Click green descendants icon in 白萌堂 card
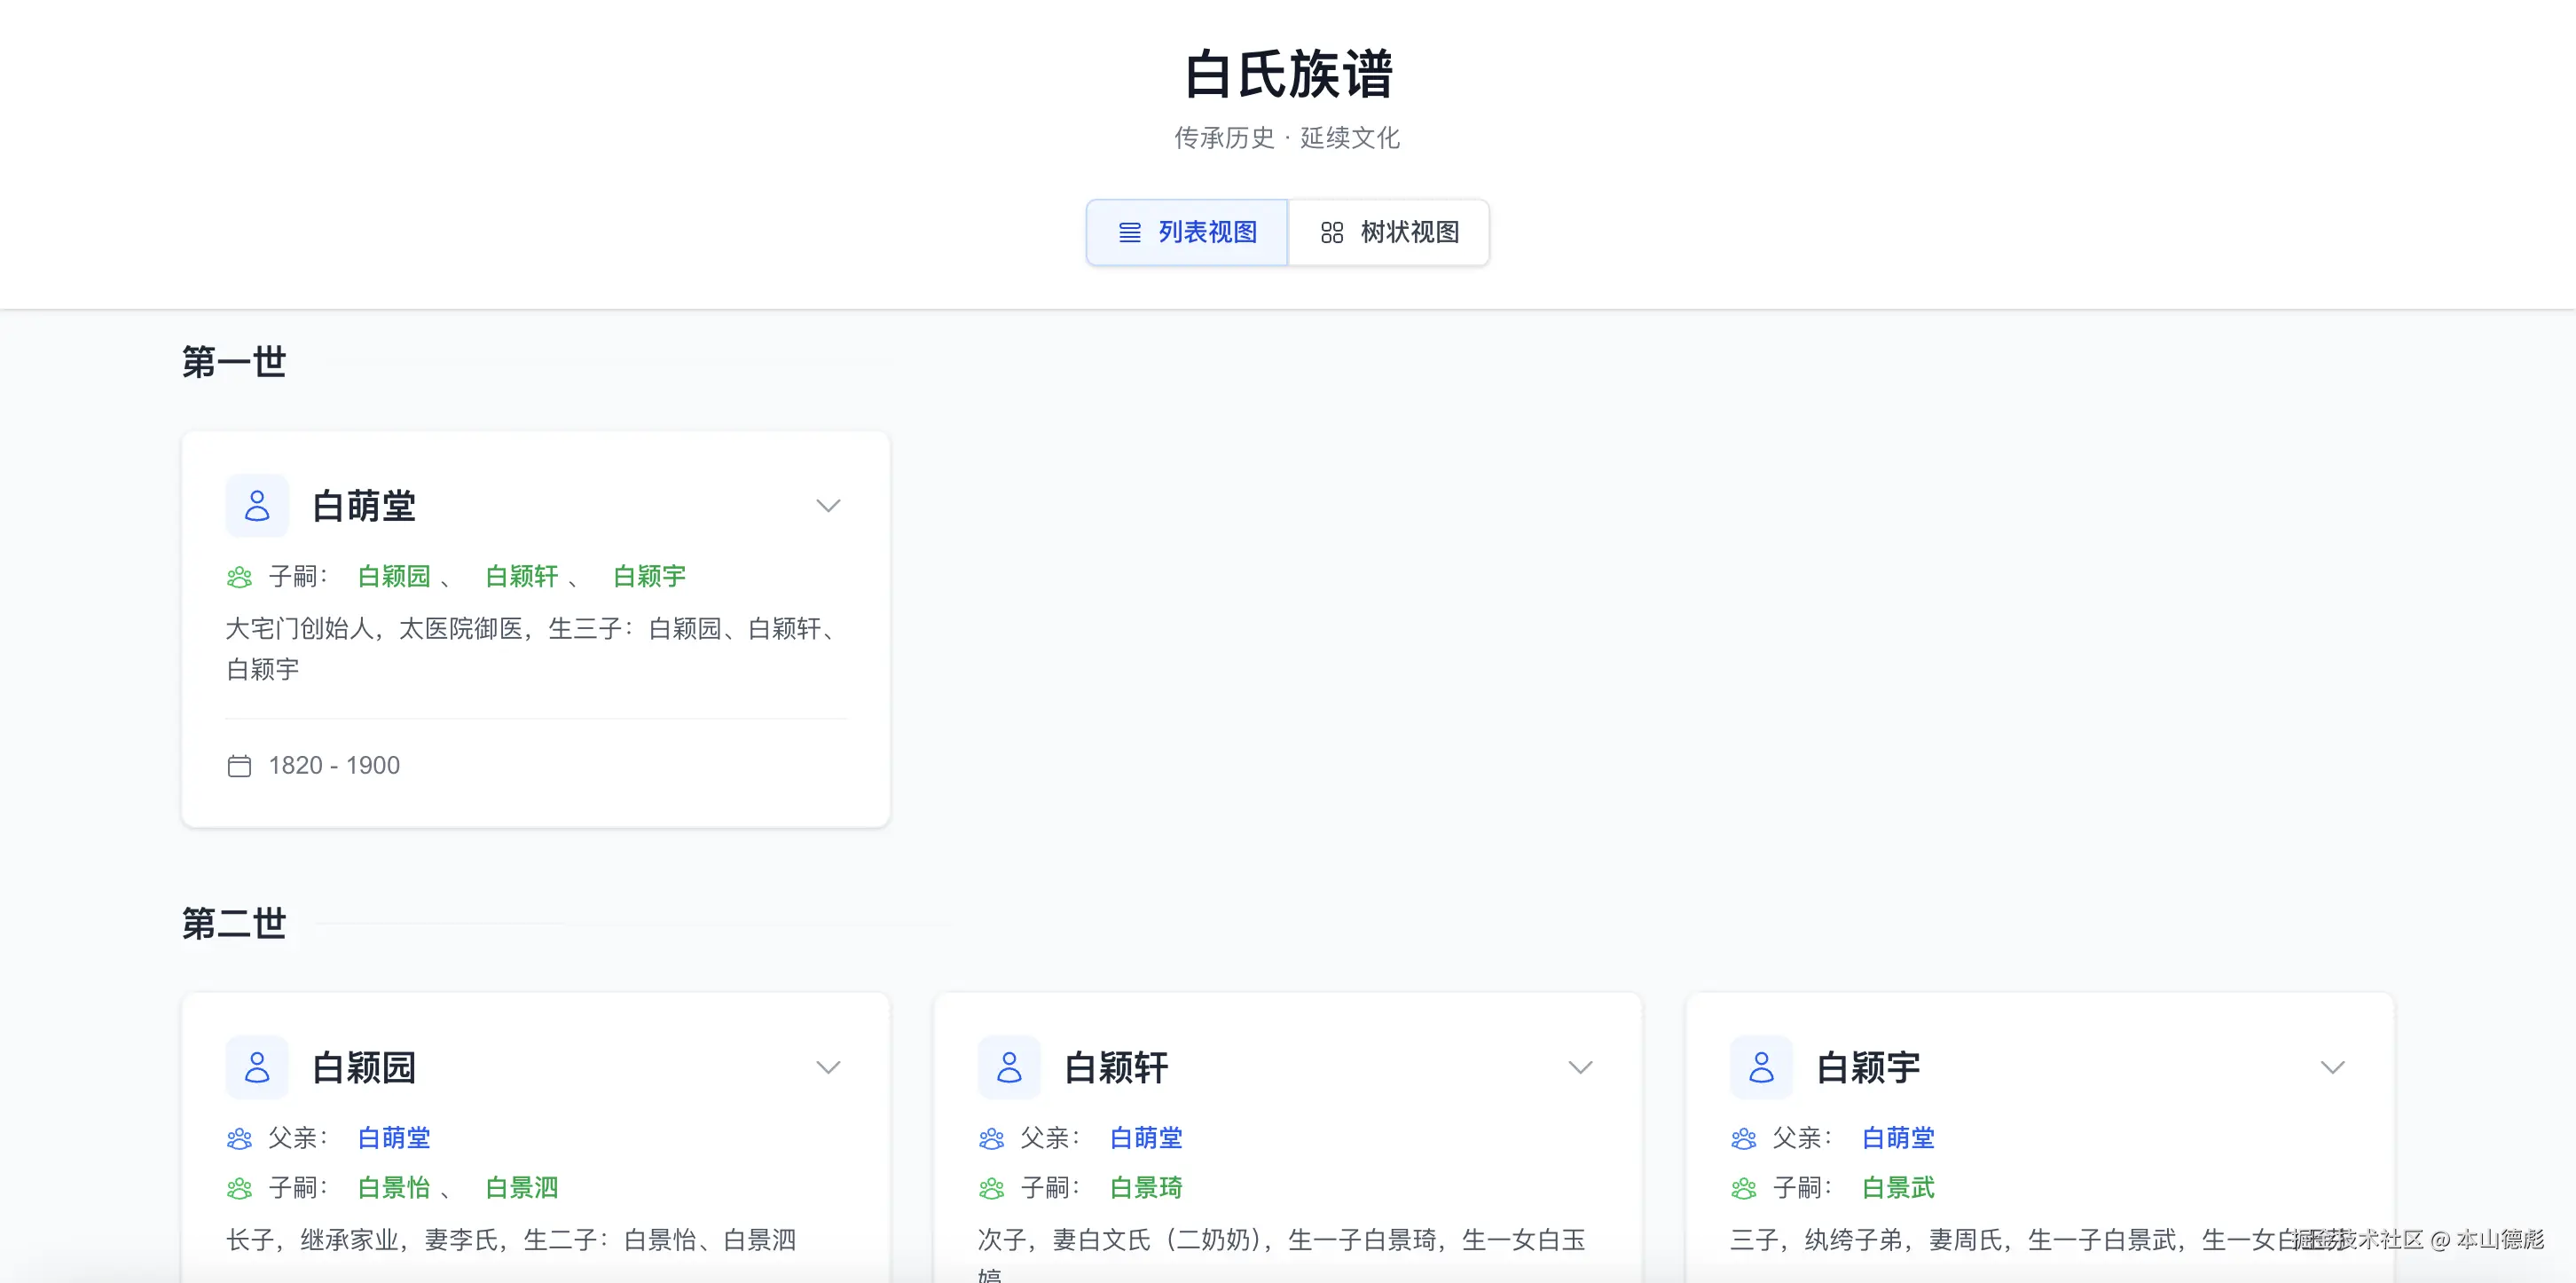The width and height of the screenshot is (2576, 1283). click(239, 577)
